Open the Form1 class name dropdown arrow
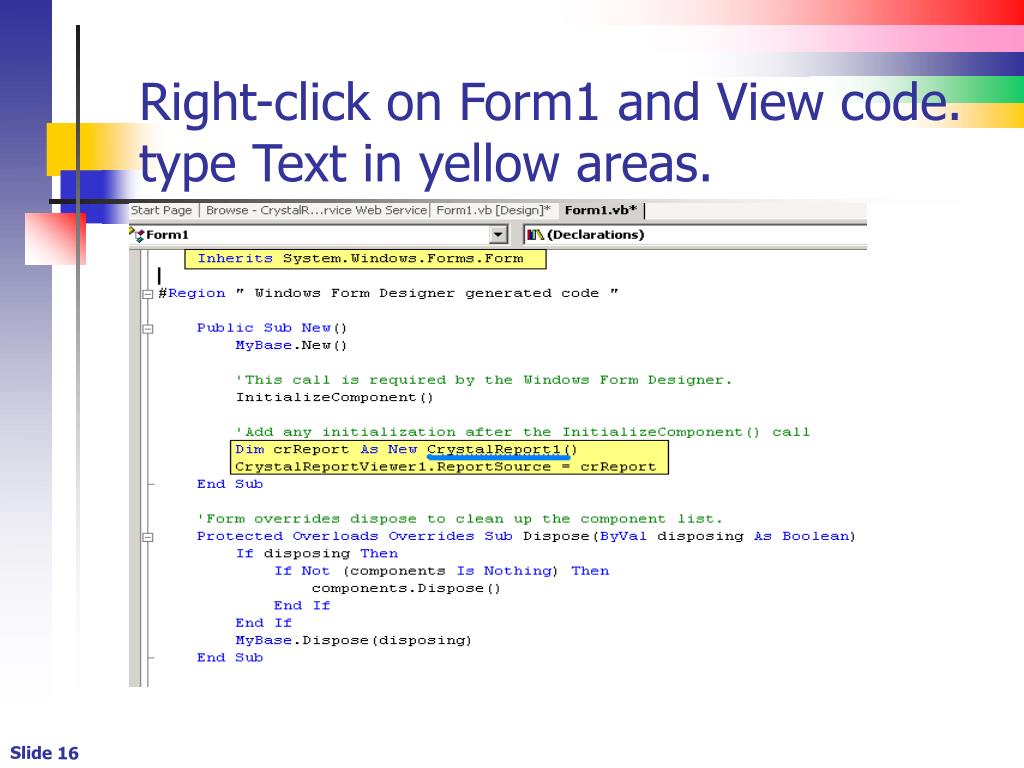The width and height of the screenshot is (1024, 768). tap(499, 234)
